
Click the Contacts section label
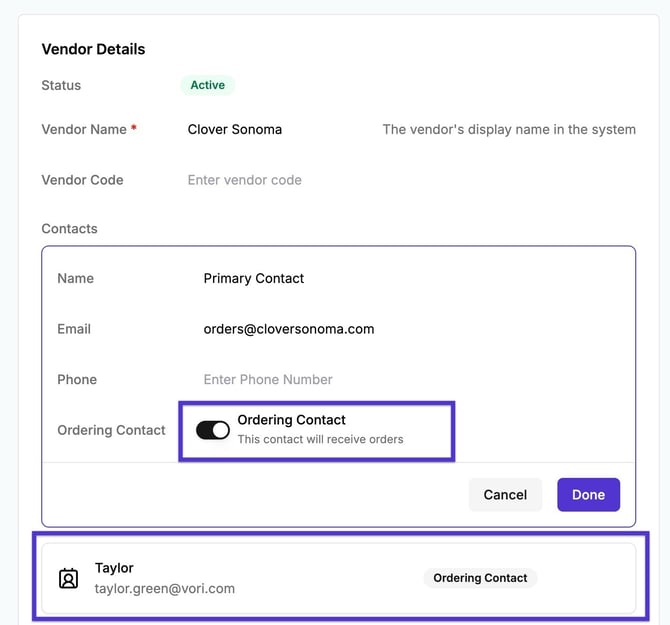click(70, 228)
